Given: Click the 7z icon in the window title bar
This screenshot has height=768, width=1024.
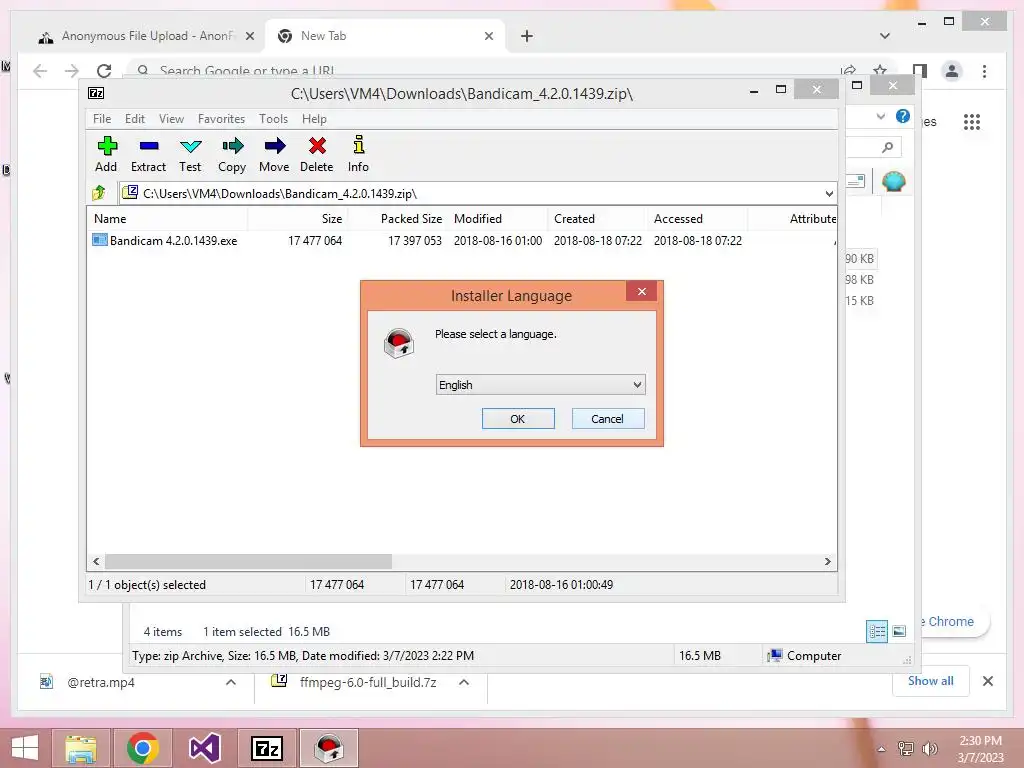Looking at the screenshot, I should [96, 93].
